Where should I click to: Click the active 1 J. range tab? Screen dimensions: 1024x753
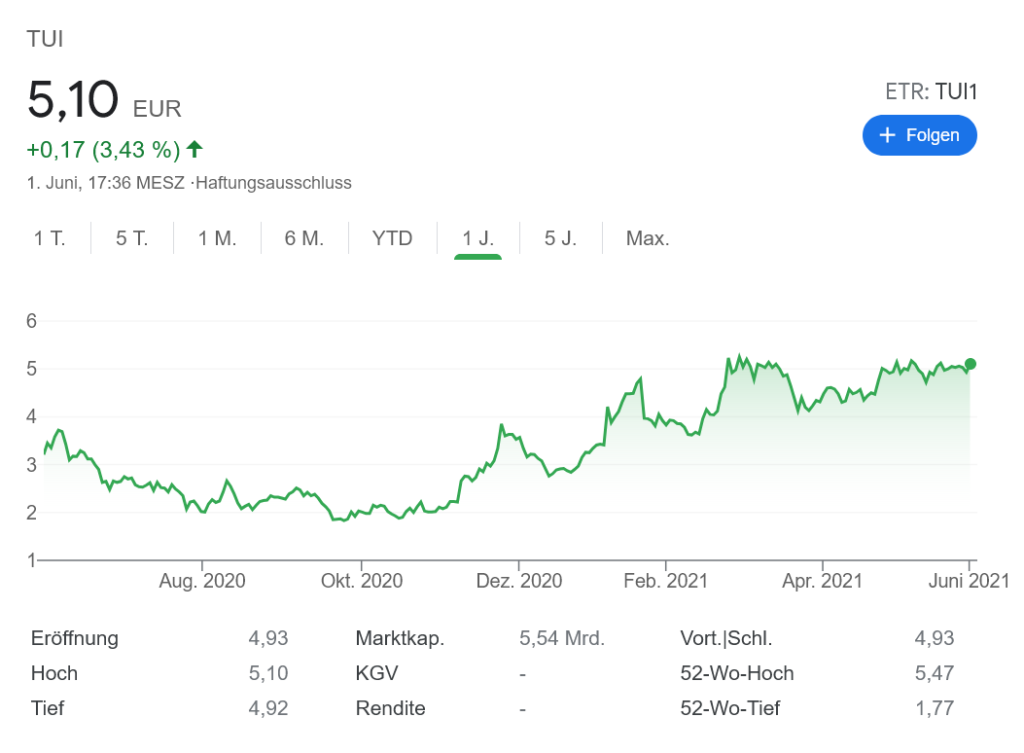(x=477, y=238)
